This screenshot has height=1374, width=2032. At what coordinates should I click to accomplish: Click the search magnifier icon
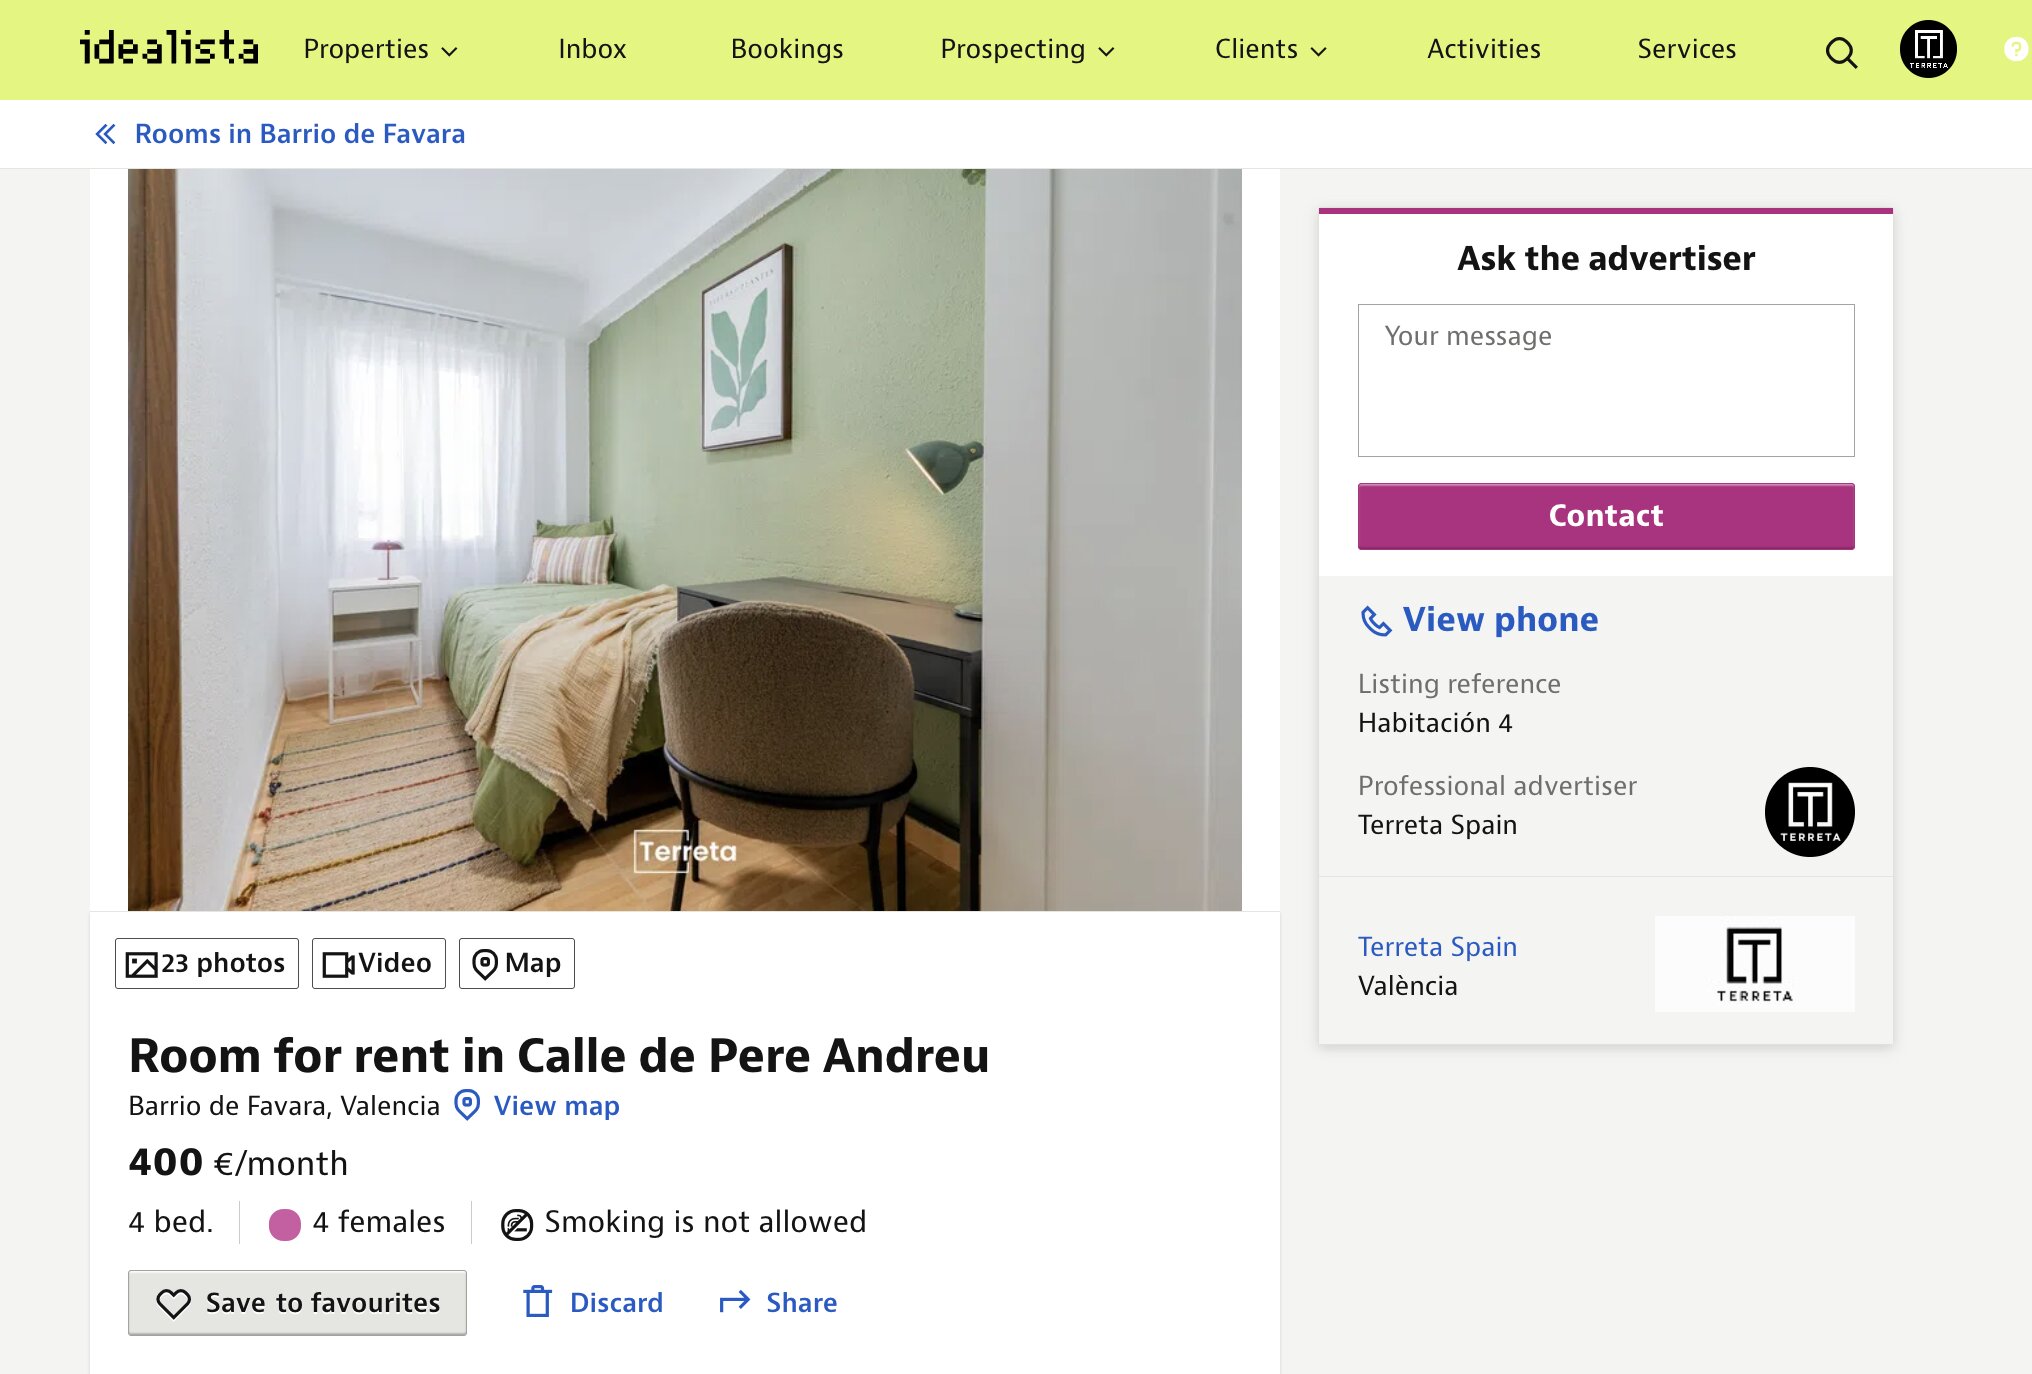pos(1840,51)
